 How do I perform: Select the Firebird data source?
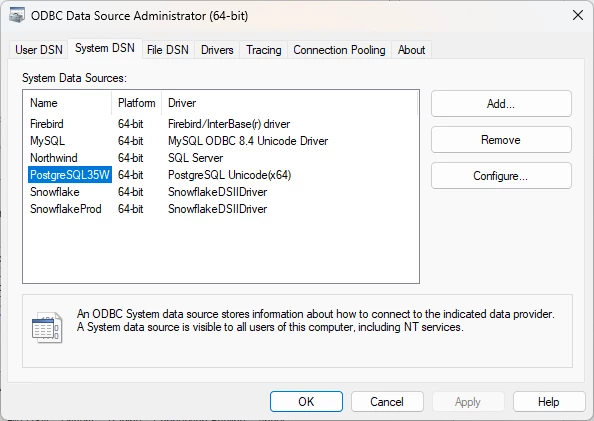pos(47,124)
